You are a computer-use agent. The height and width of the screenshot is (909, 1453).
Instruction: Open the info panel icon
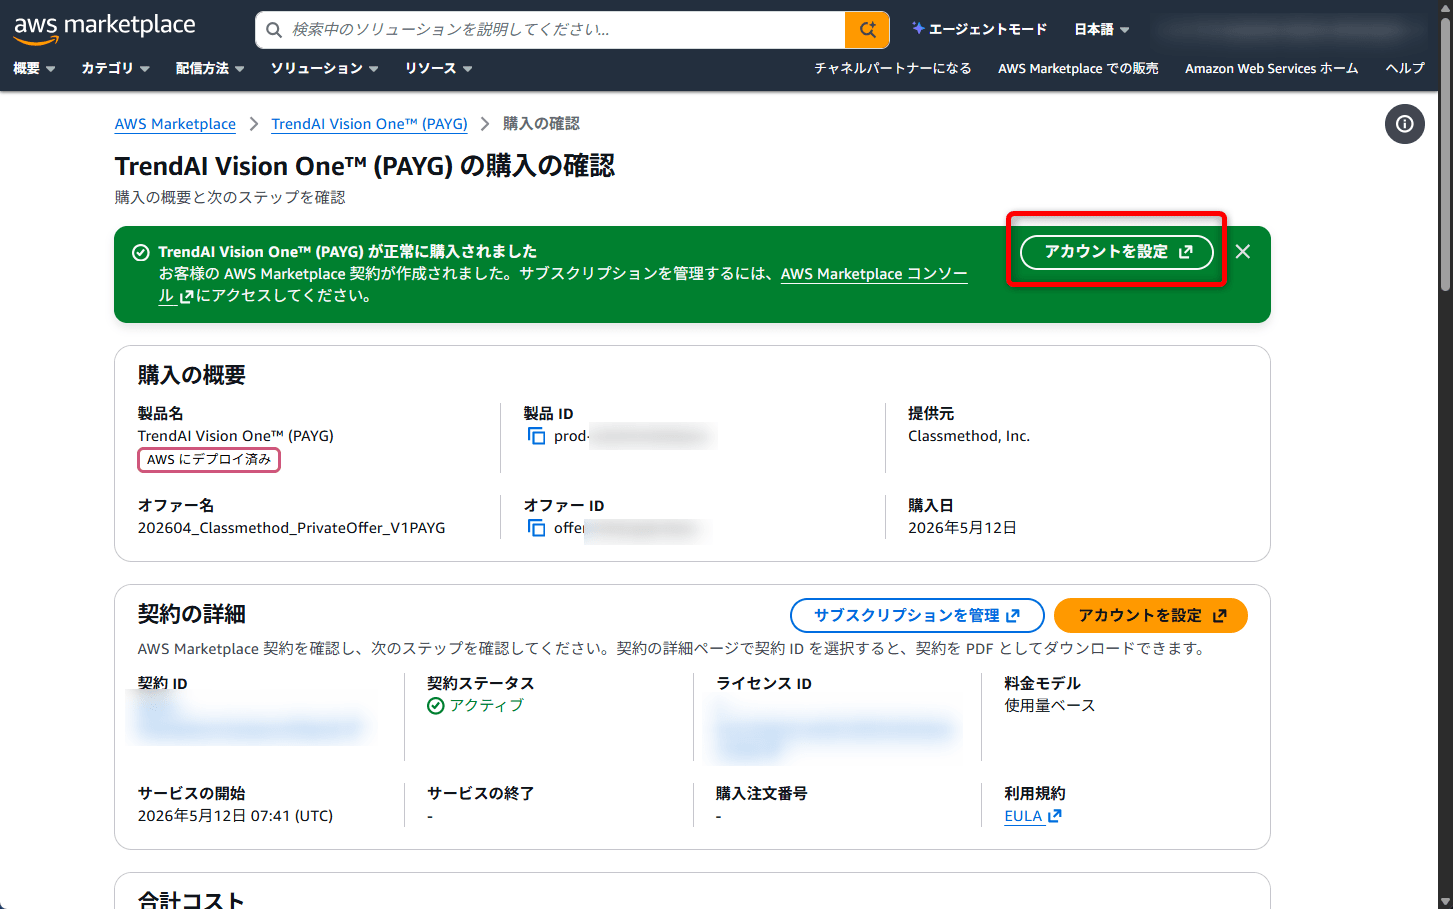(x=1405, y=124)
